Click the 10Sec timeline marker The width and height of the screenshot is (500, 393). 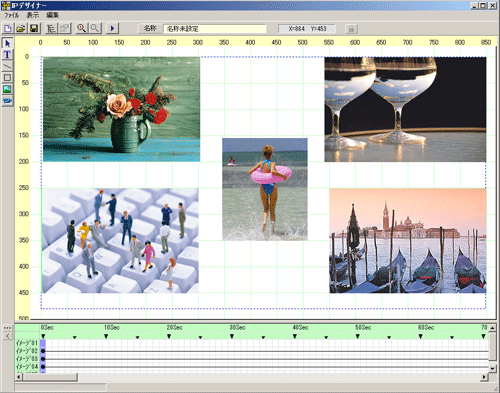(x=106, y=337)
